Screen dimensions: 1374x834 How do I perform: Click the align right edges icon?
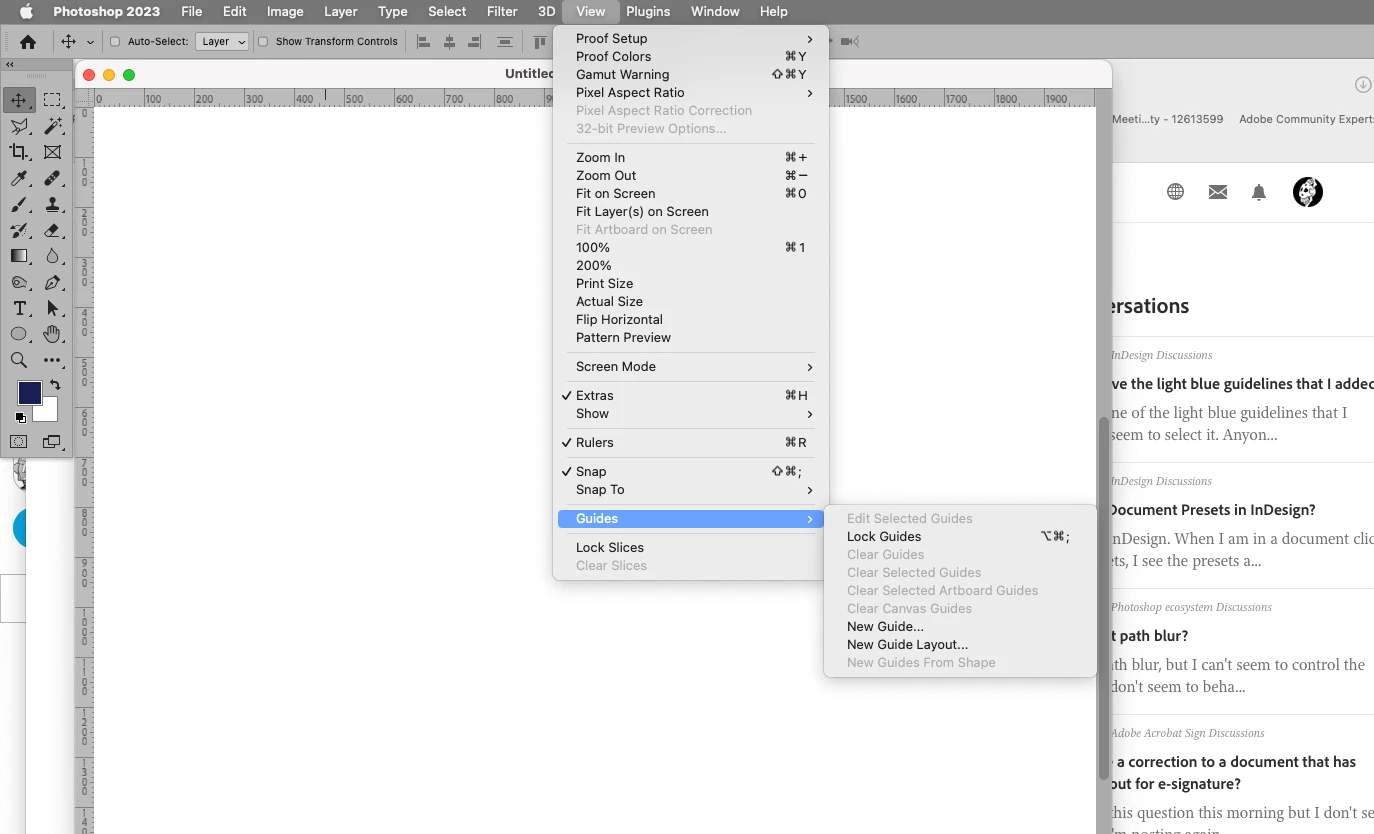click(475, 41)
